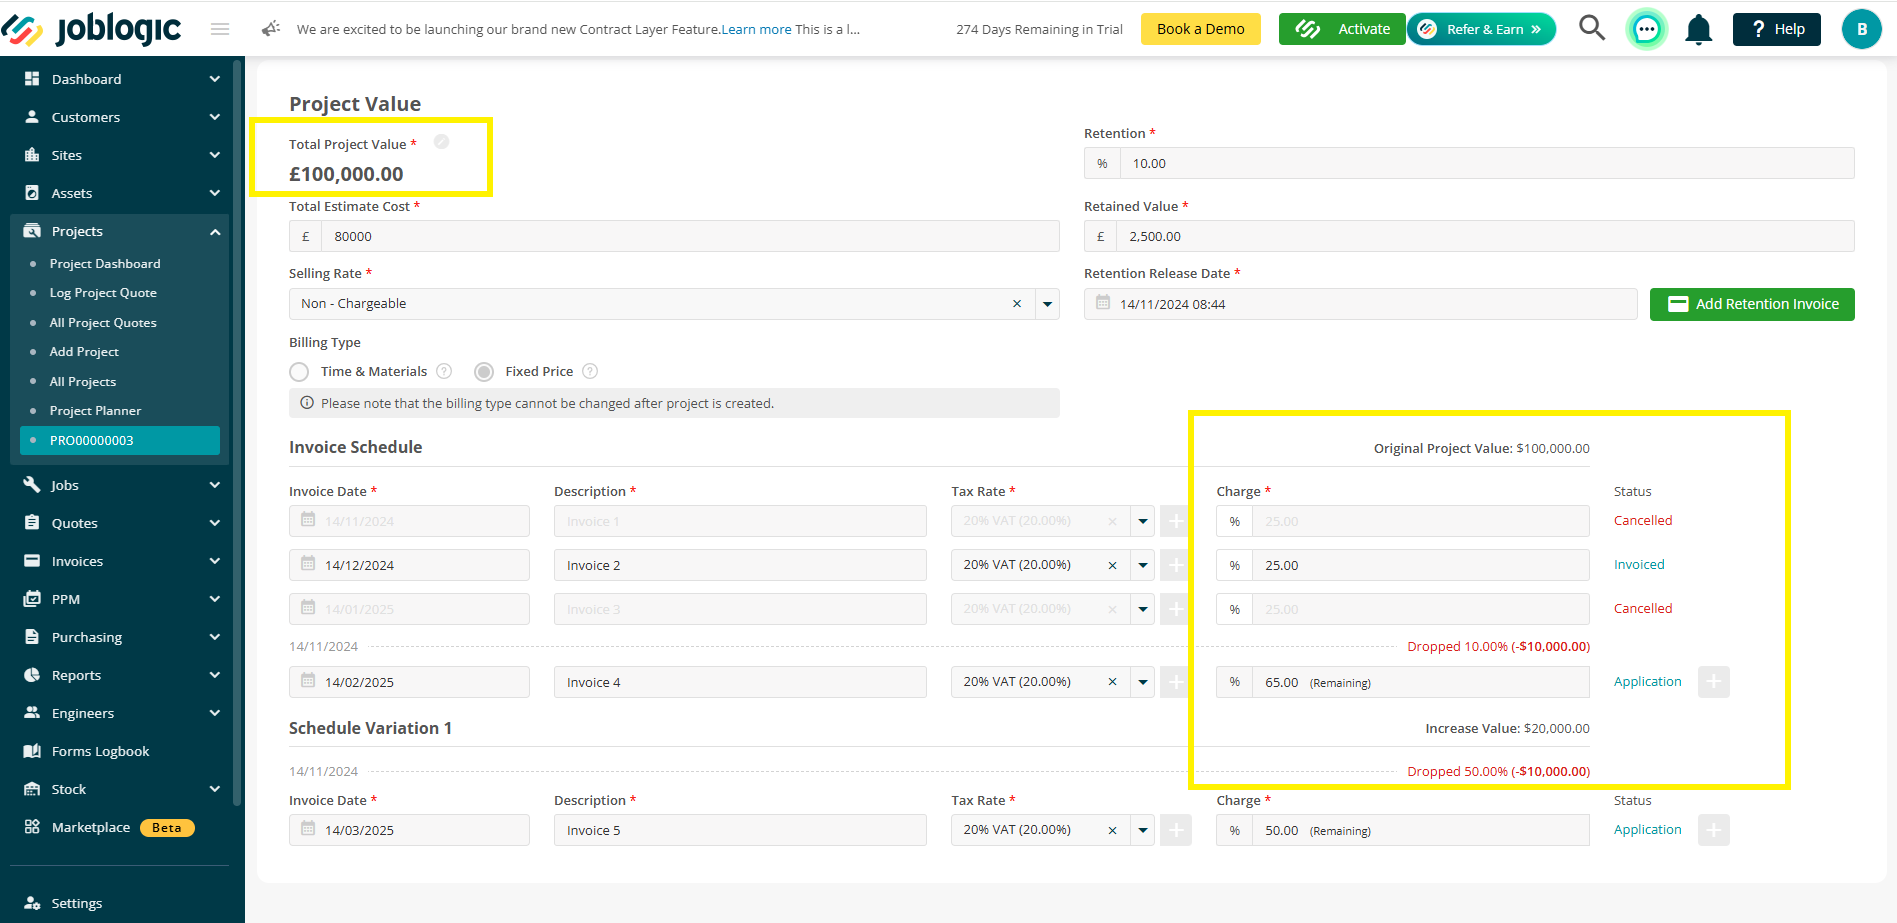Open All Project Quotes
Screen dimensions: 1897x923
tap(103, 323)
